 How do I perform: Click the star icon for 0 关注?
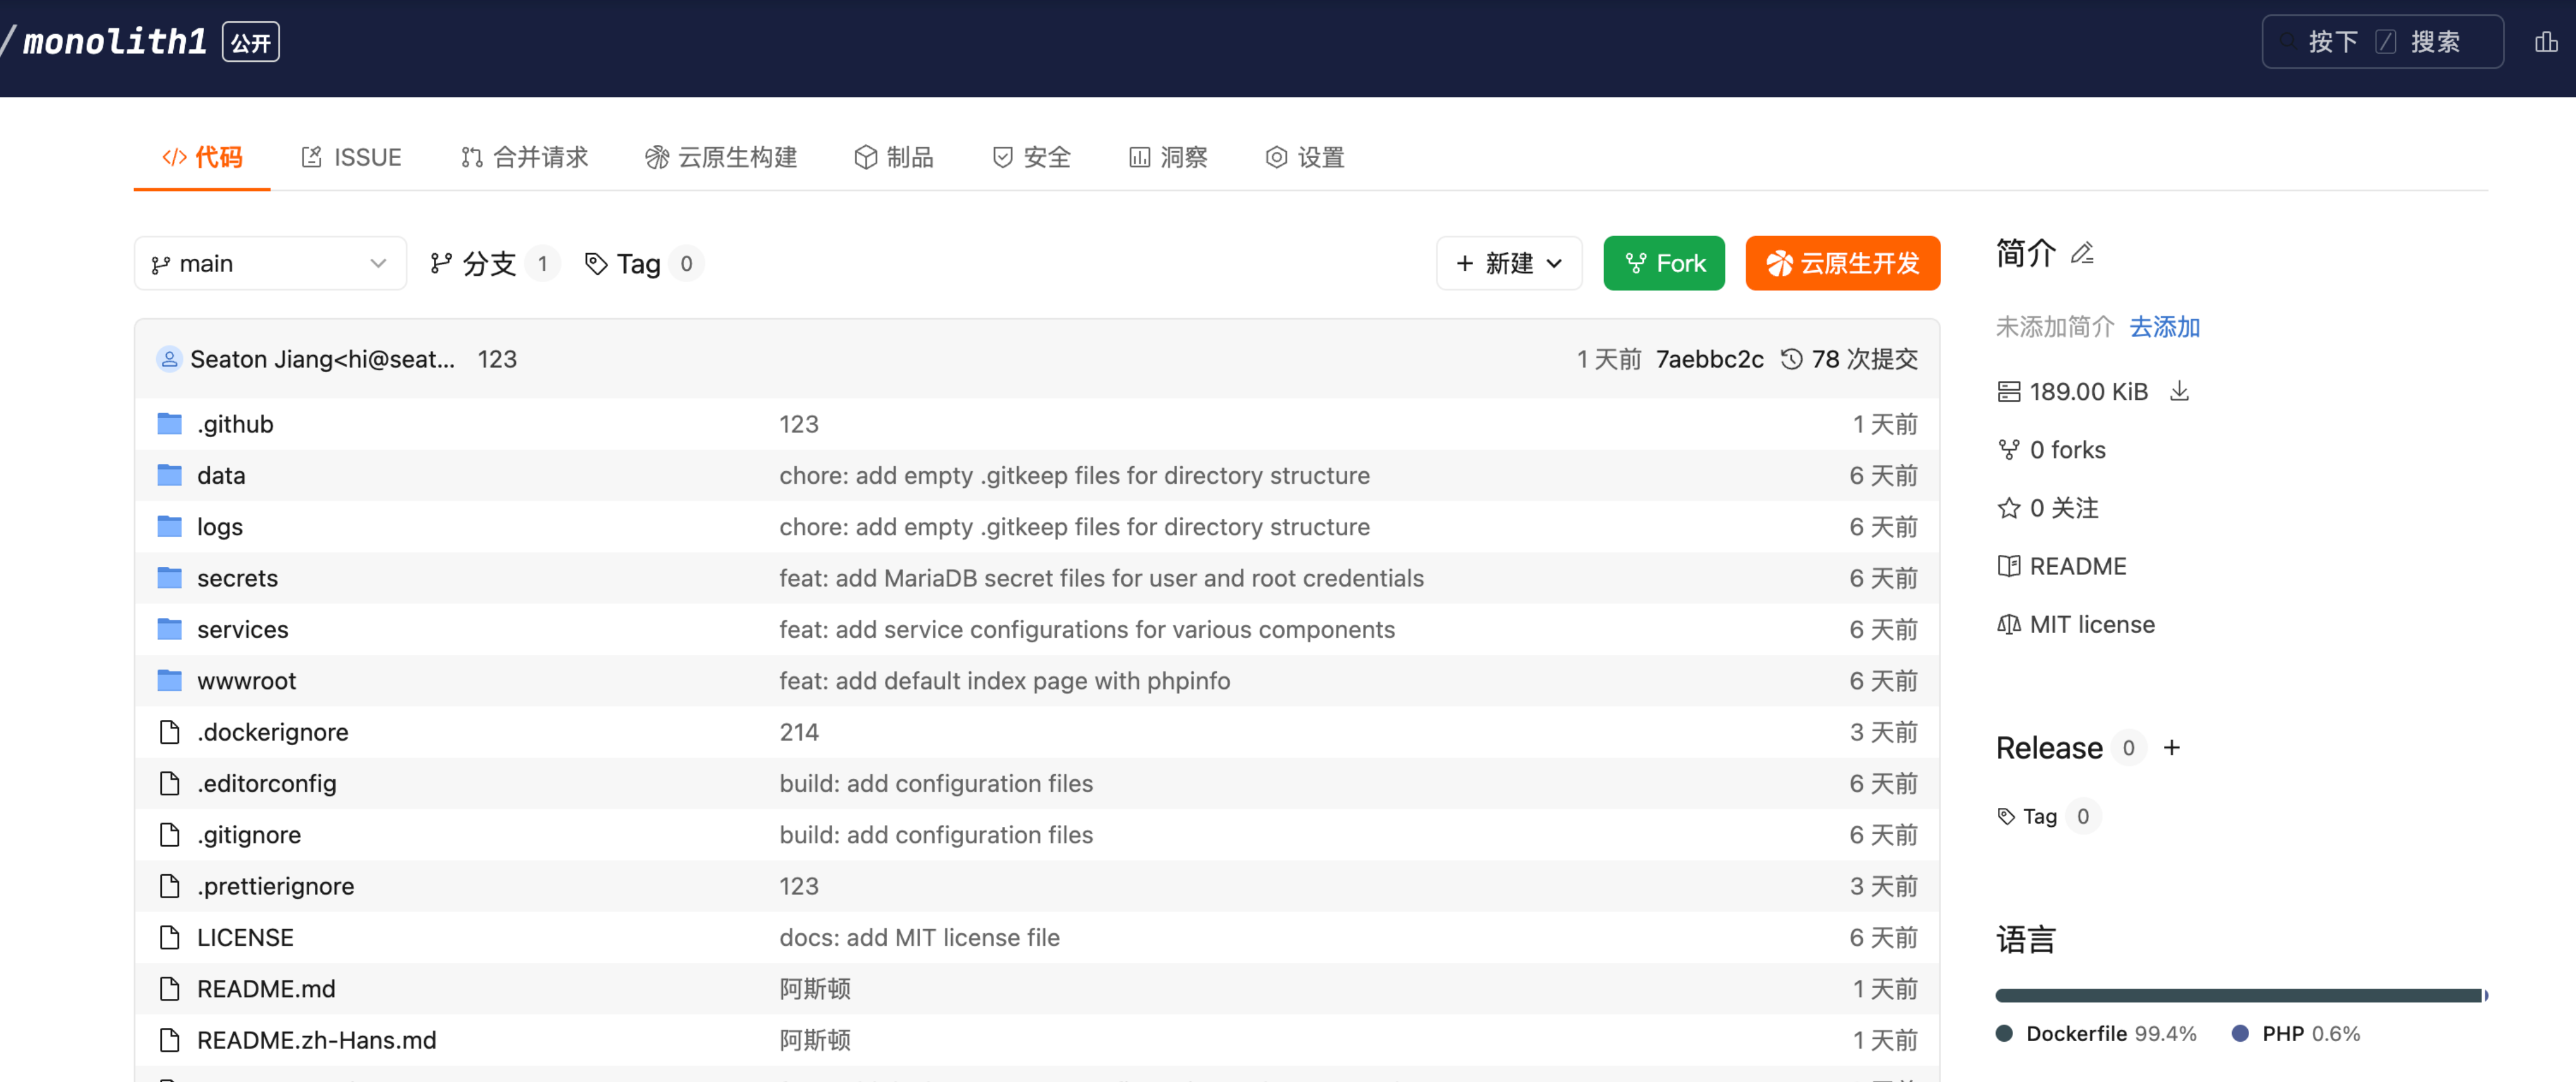point(2008,508)
